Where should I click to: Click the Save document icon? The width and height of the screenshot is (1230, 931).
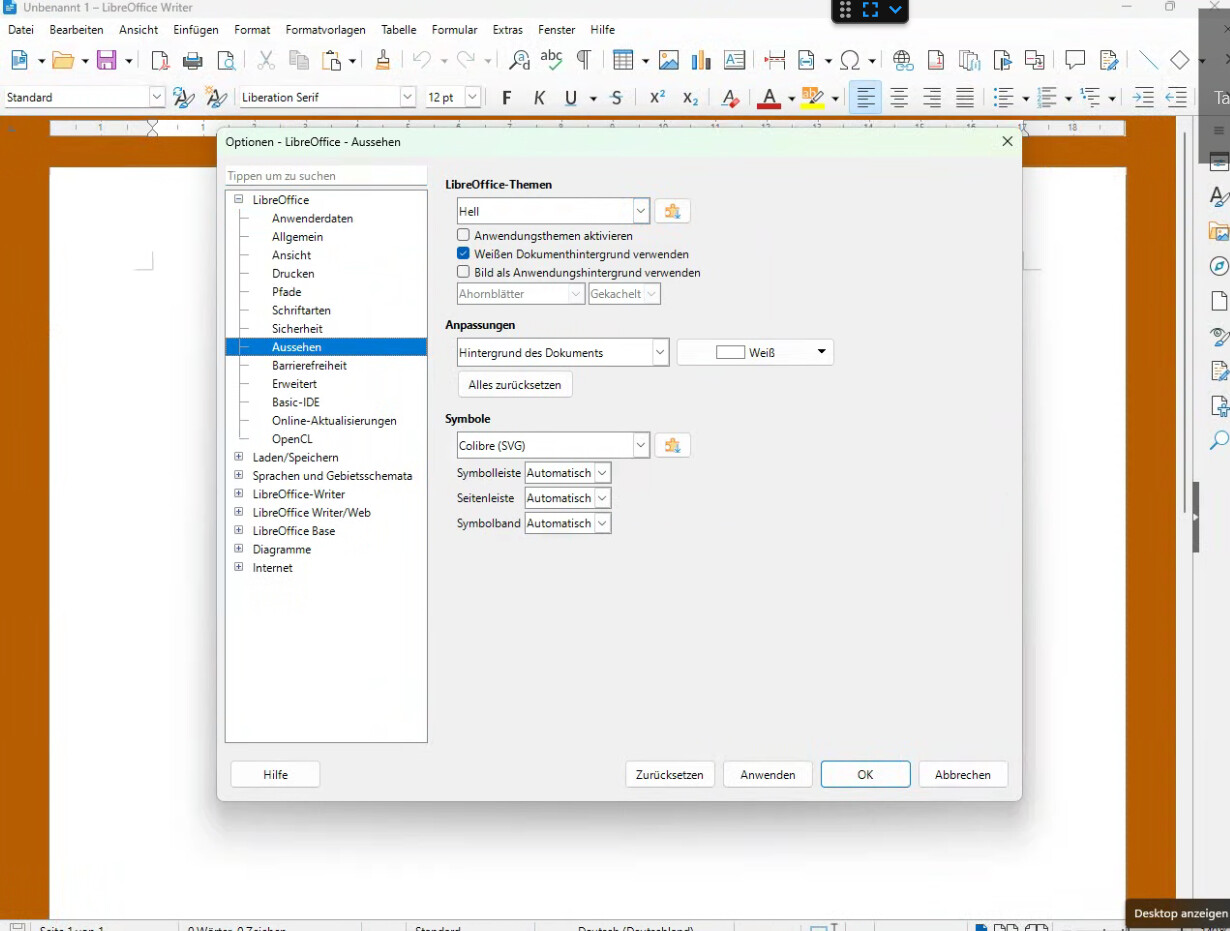pos(107,61)
